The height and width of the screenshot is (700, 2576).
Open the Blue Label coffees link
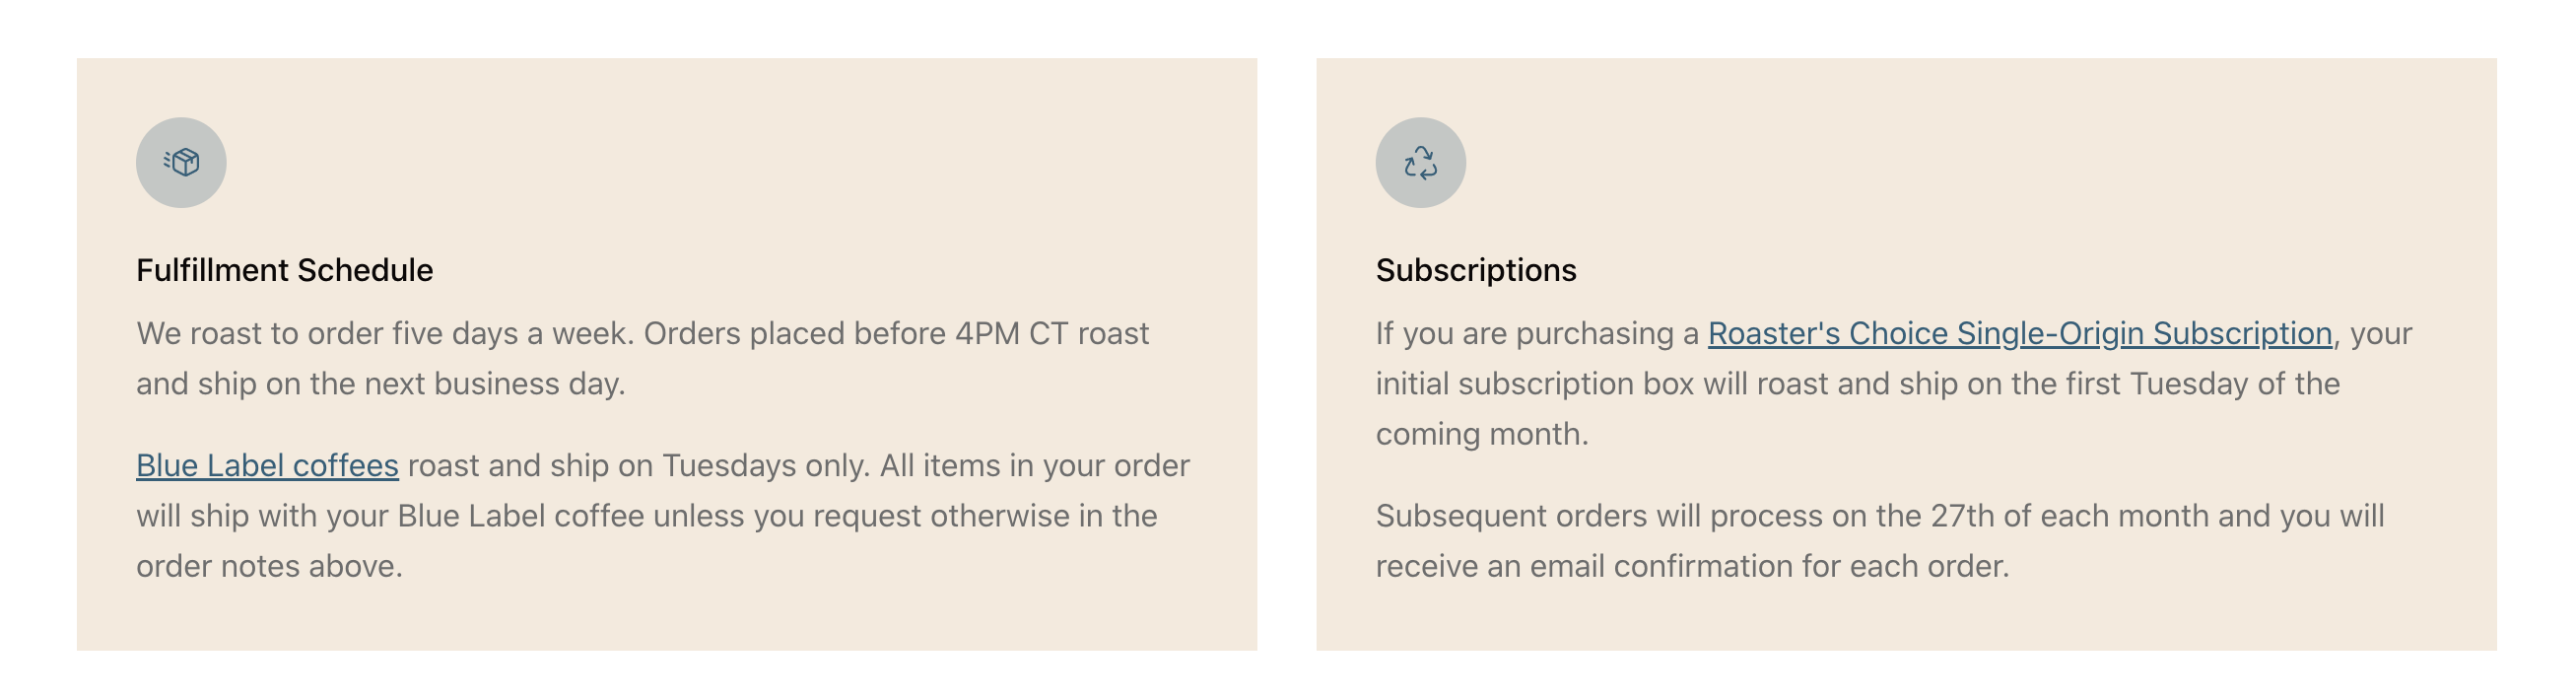pos(267,466)
